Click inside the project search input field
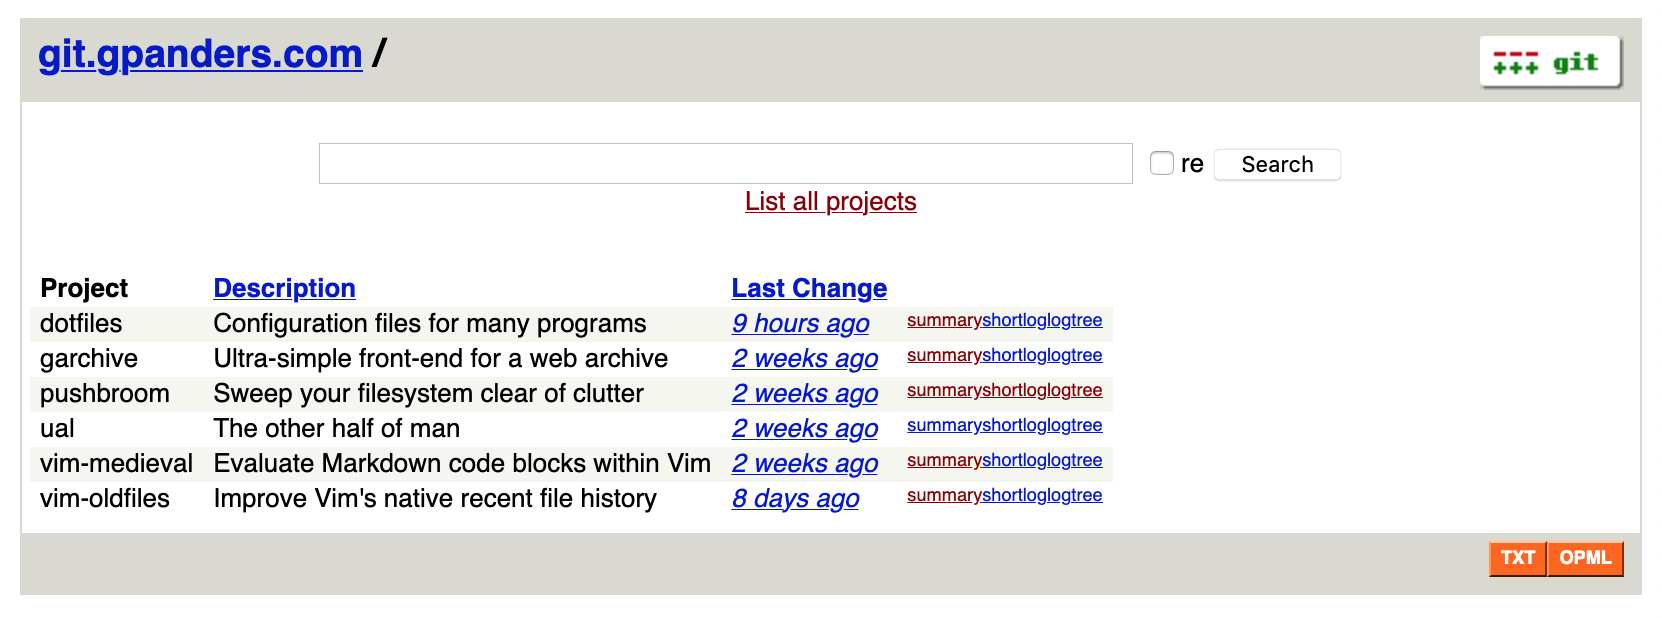 coord(724,162)
